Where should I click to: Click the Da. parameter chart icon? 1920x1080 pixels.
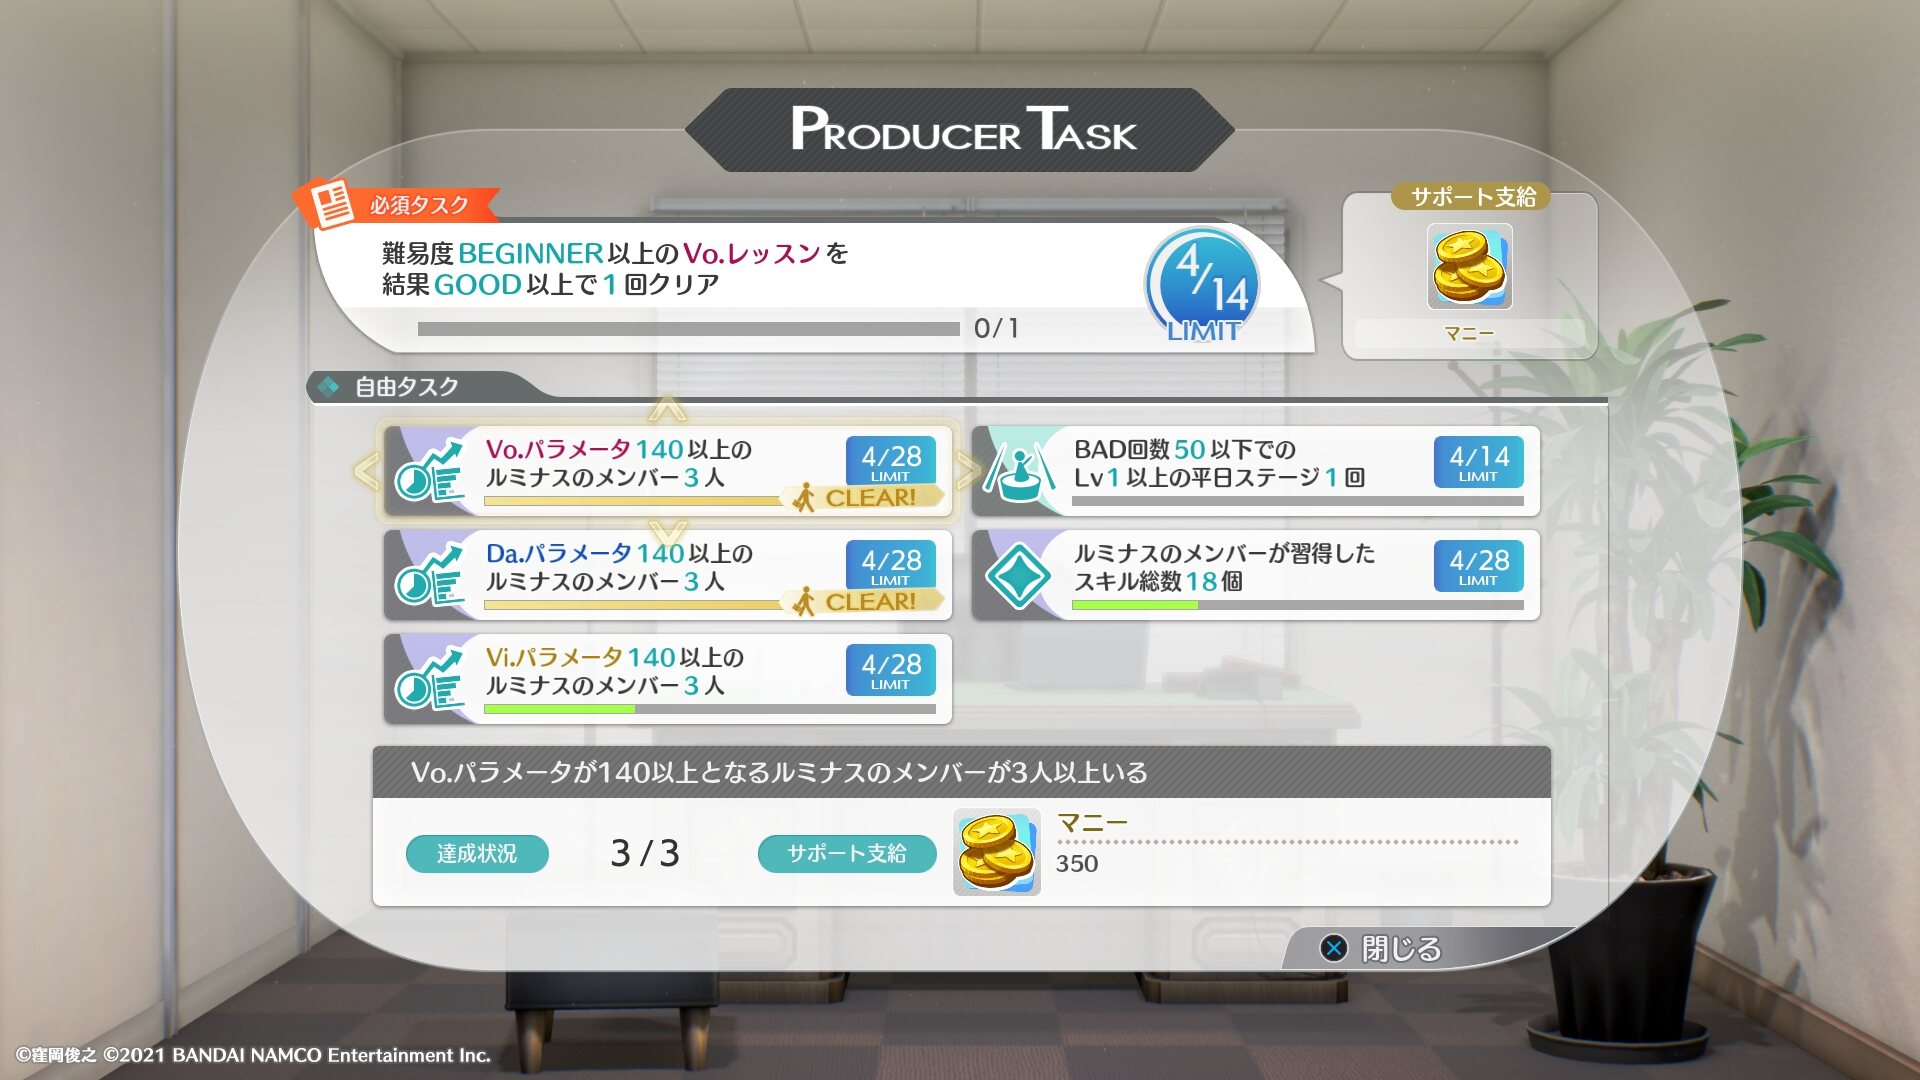click(x=430, y=575)
